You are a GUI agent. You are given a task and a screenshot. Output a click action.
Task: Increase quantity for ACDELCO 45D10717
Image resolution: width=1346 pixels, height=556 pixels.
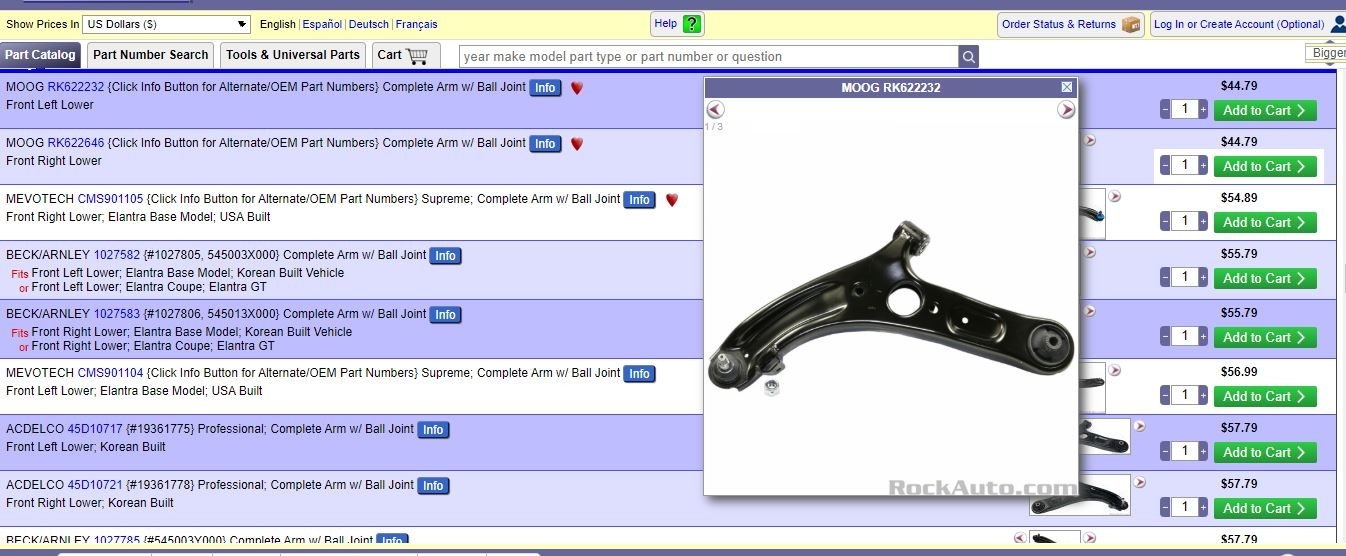(1203, 452)
